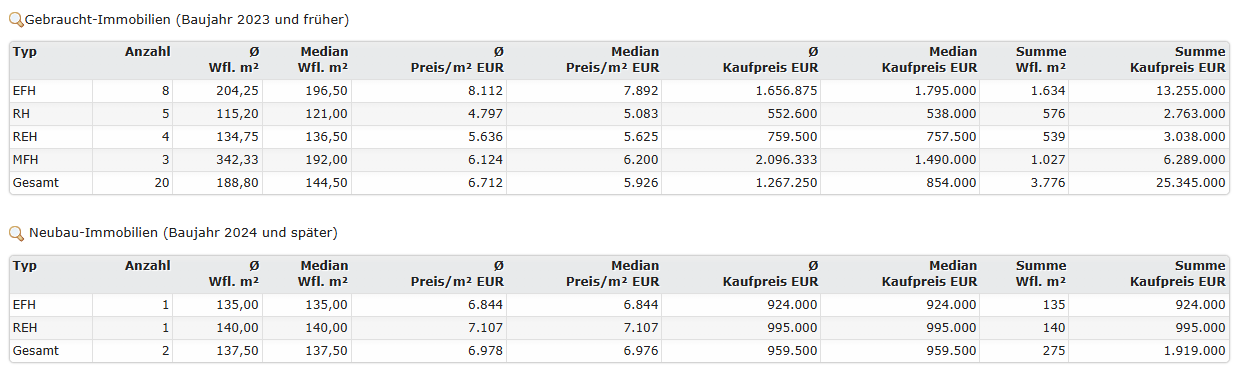Select the REH row in Gebraucht table
Screen dimensions: 1240x375
620,137
